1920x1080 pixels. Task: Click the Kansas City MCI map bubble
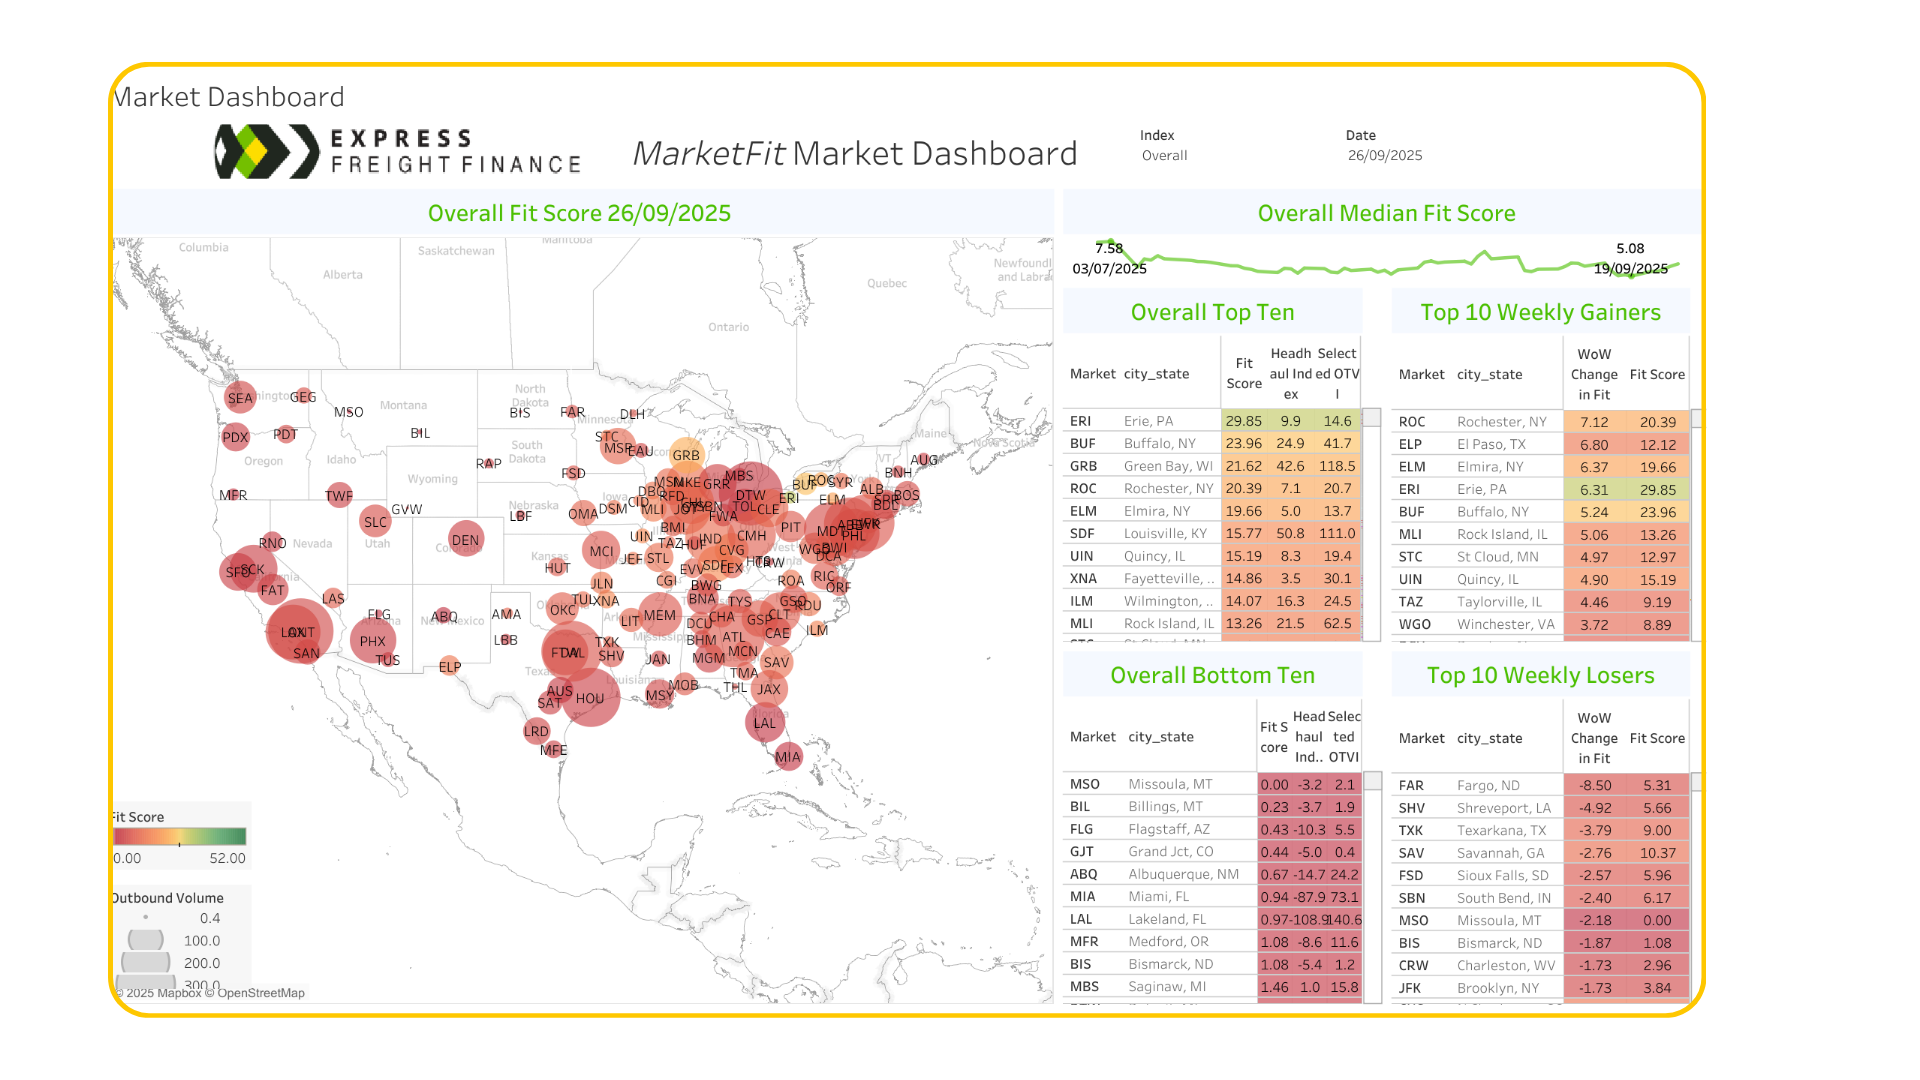(601, 551)
